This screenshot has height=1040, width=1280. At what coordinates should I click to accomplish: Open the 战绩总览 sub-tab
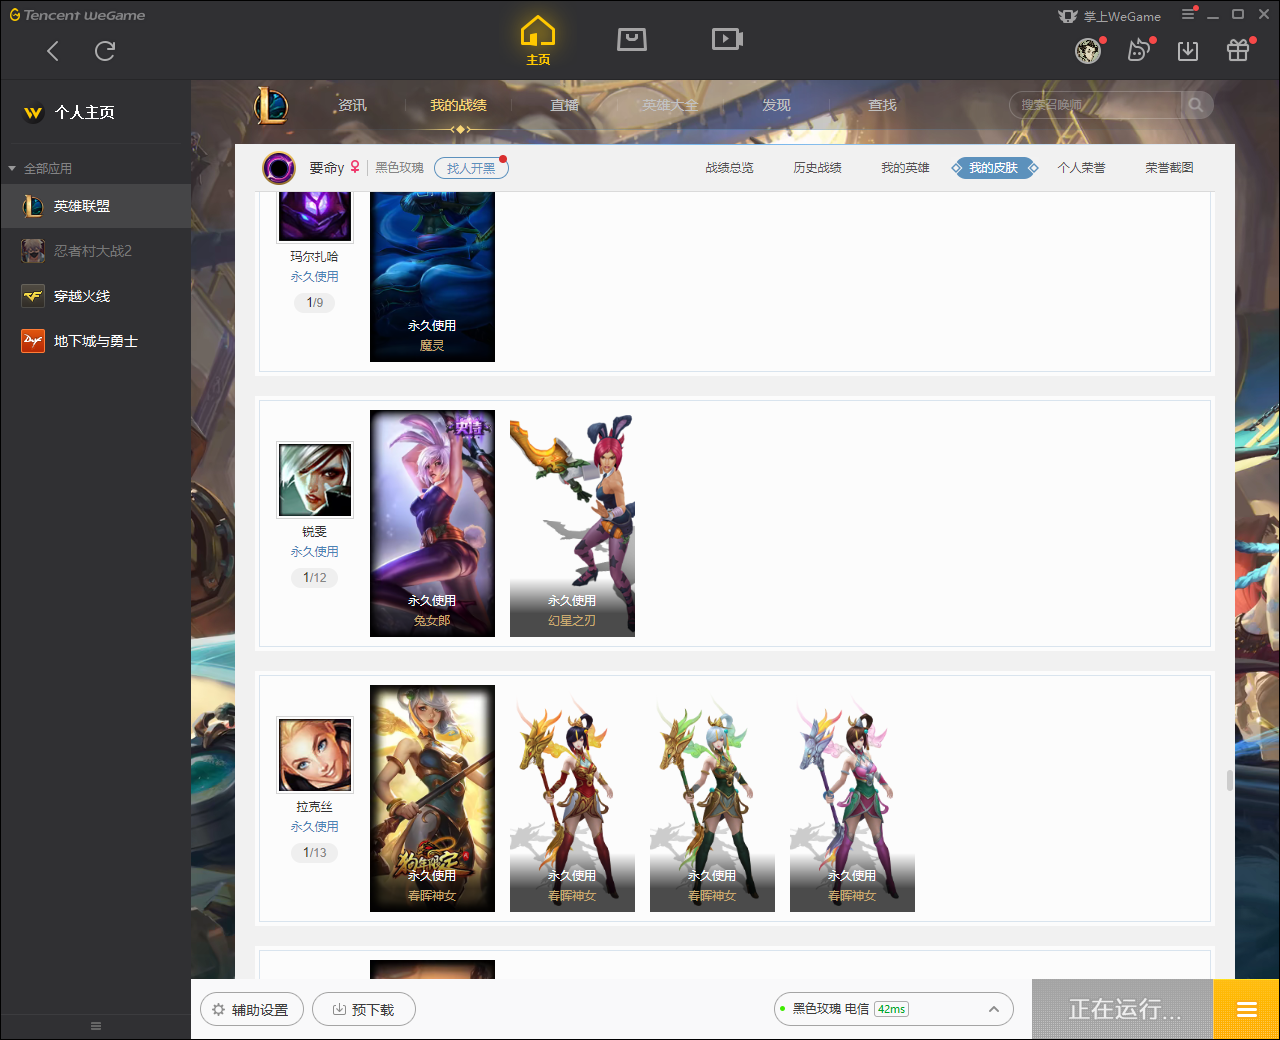pyautogui.click(x=729, y=168)
